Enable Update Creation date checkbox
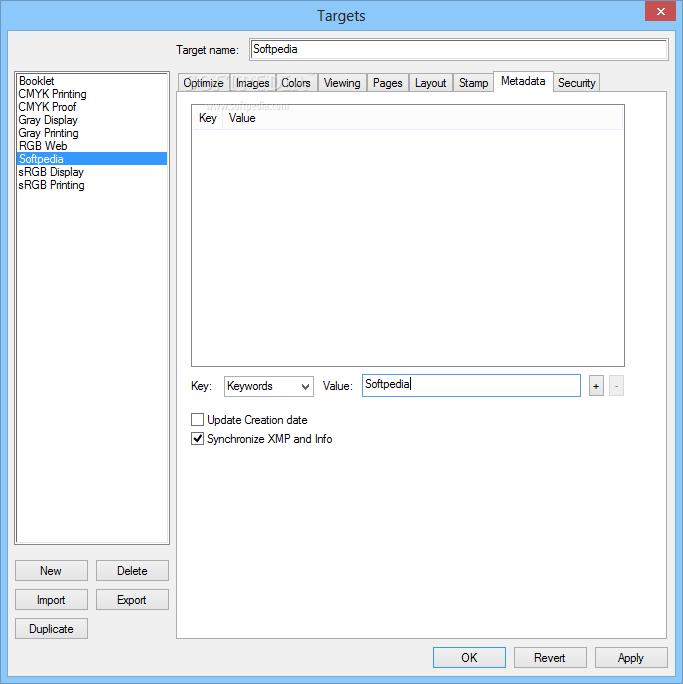 pos(197,420)
